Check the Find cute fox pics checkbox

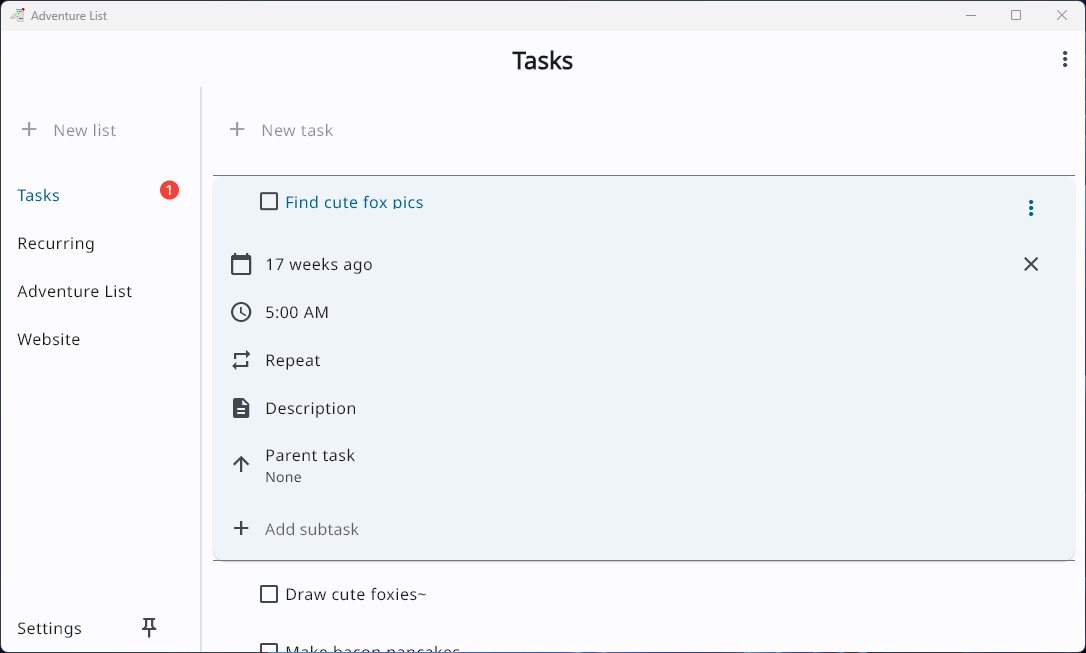tap(269, 202)
